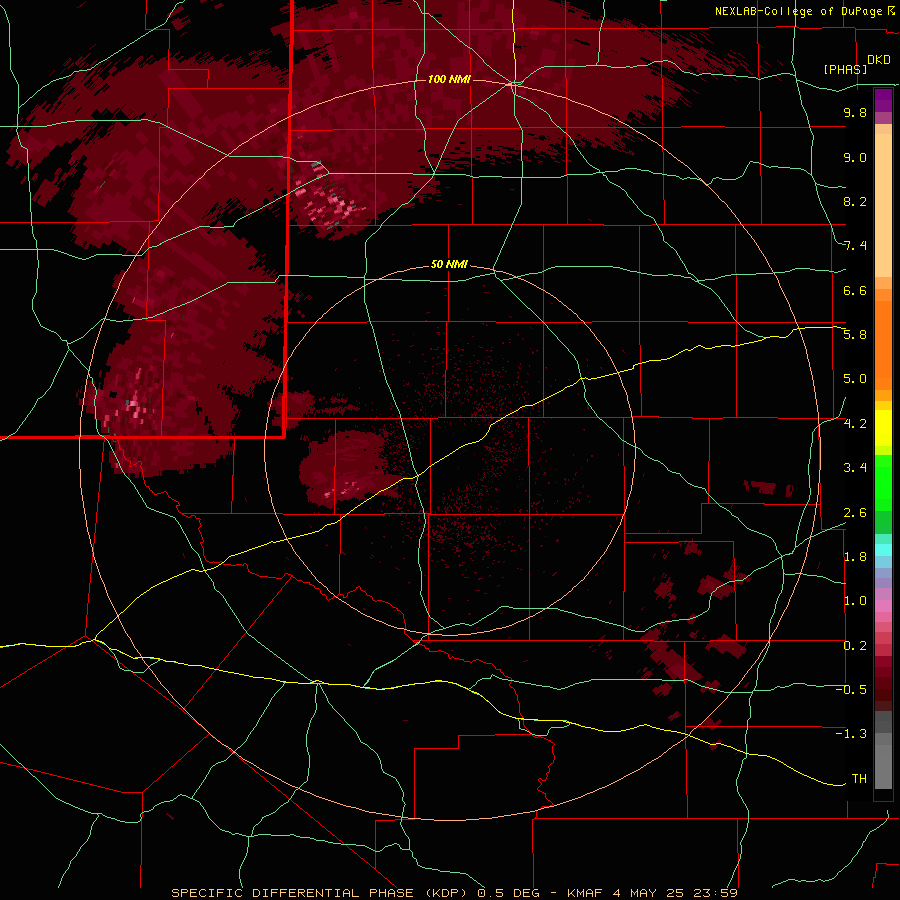Click the bright green segment of color bar
Image resolution: width=900 pixels, height=900 pixels.
click(x=883, y=484)
